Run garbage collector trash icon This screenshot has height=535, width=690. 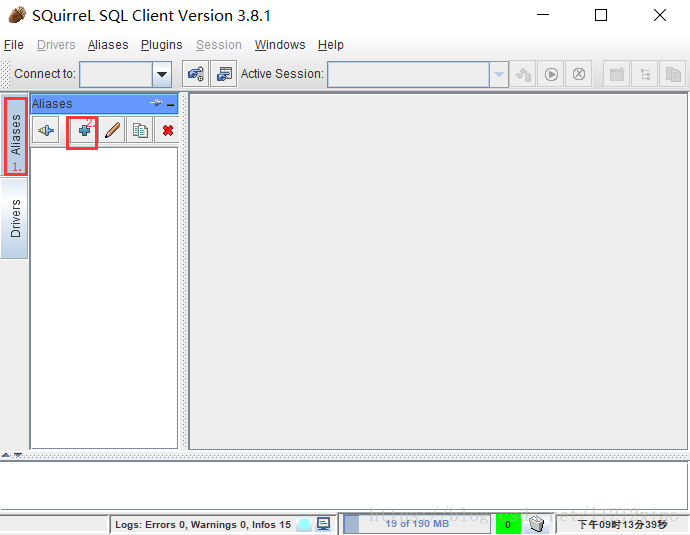point(536,524)
